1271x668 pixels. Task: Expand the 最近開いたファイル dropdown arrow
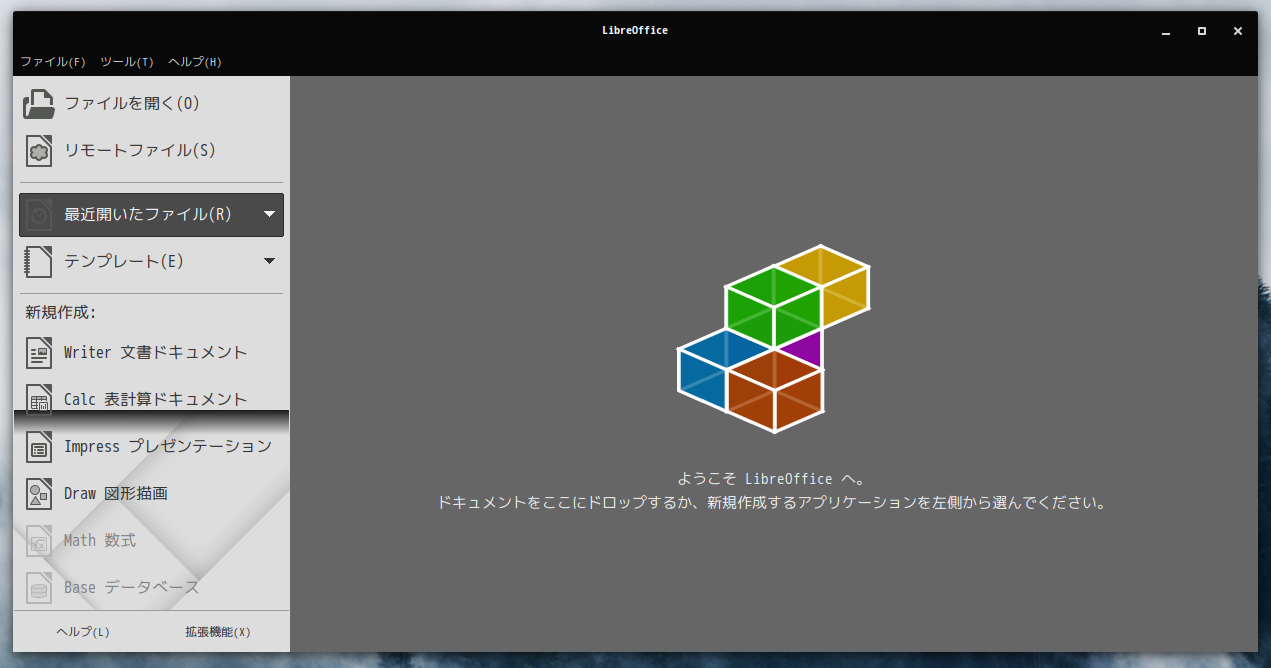tap(269, 214)
